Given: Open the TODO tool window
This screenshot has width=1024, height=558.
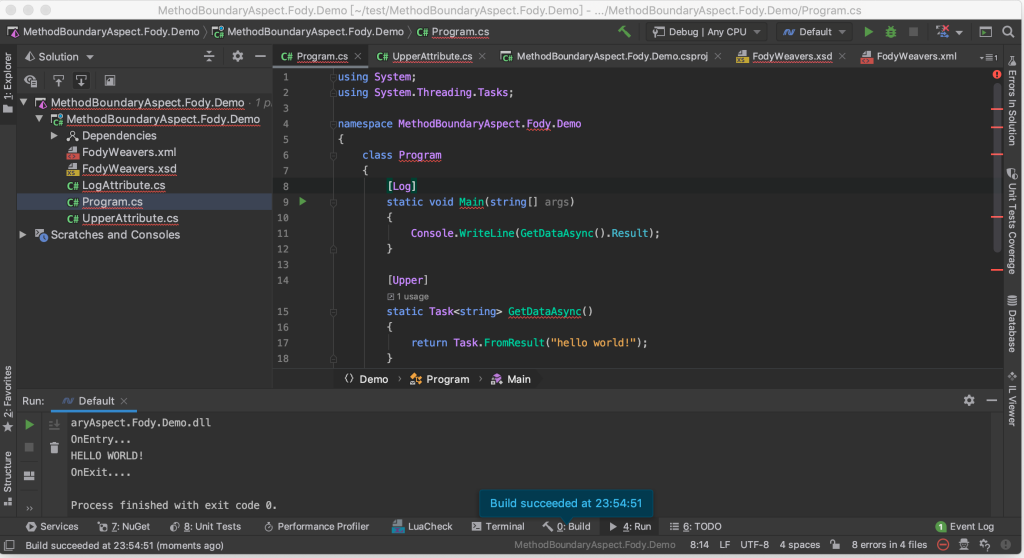Looking at the screenshot, I should [x=696, y=527].
